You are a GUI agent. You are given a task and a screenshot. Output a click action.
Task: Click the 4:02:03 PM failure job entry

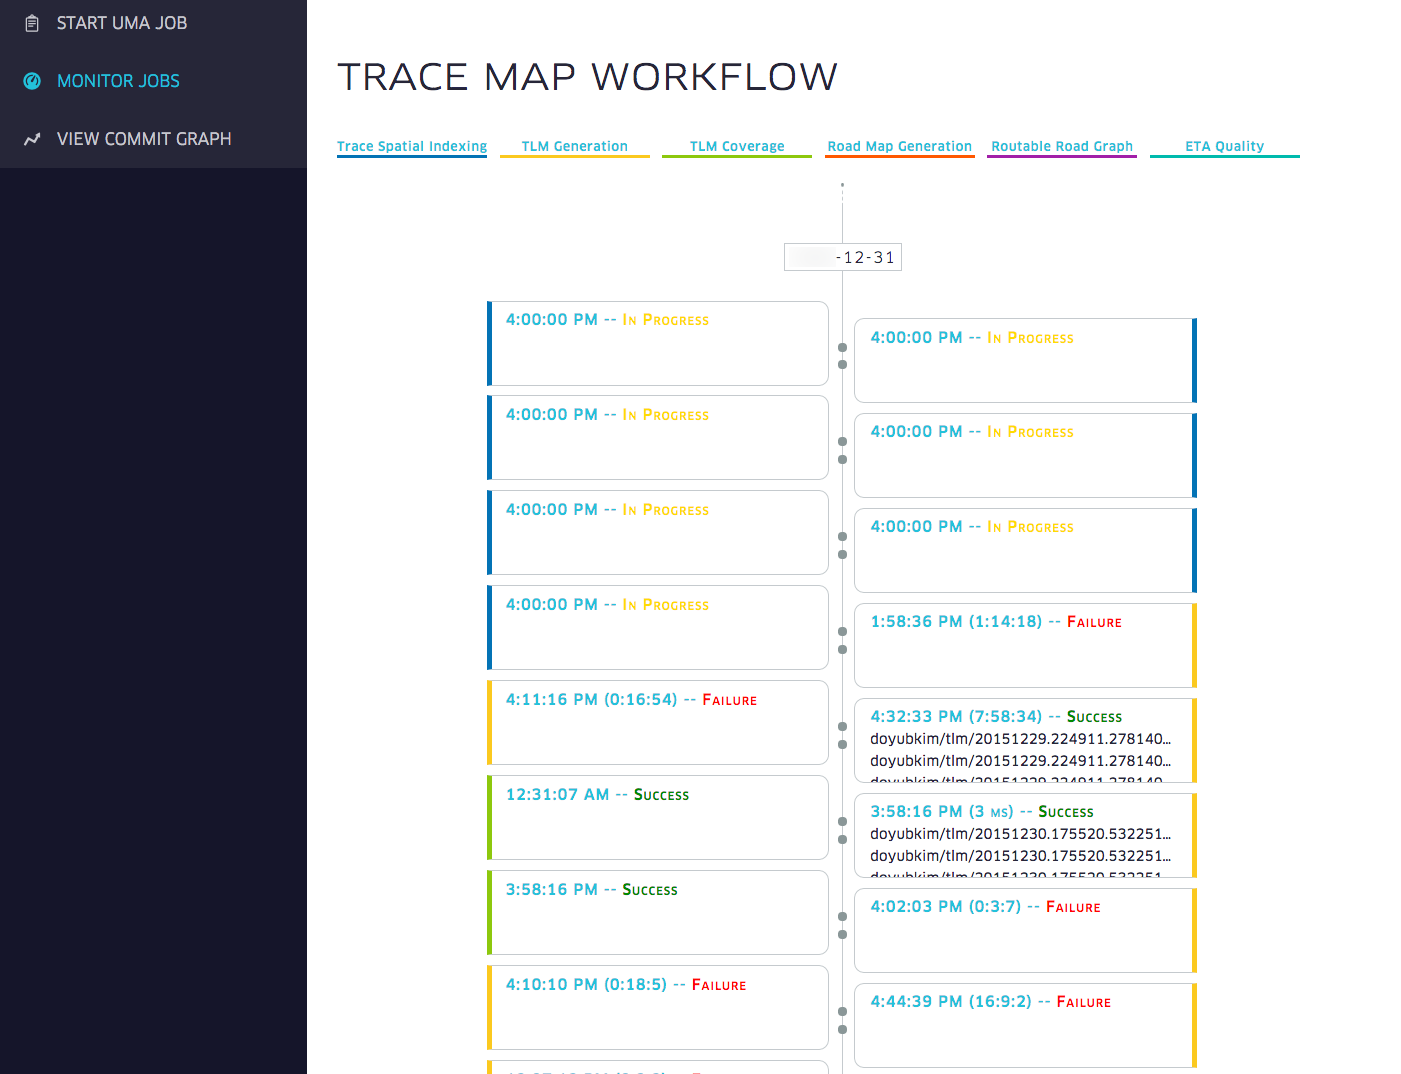1024,930
